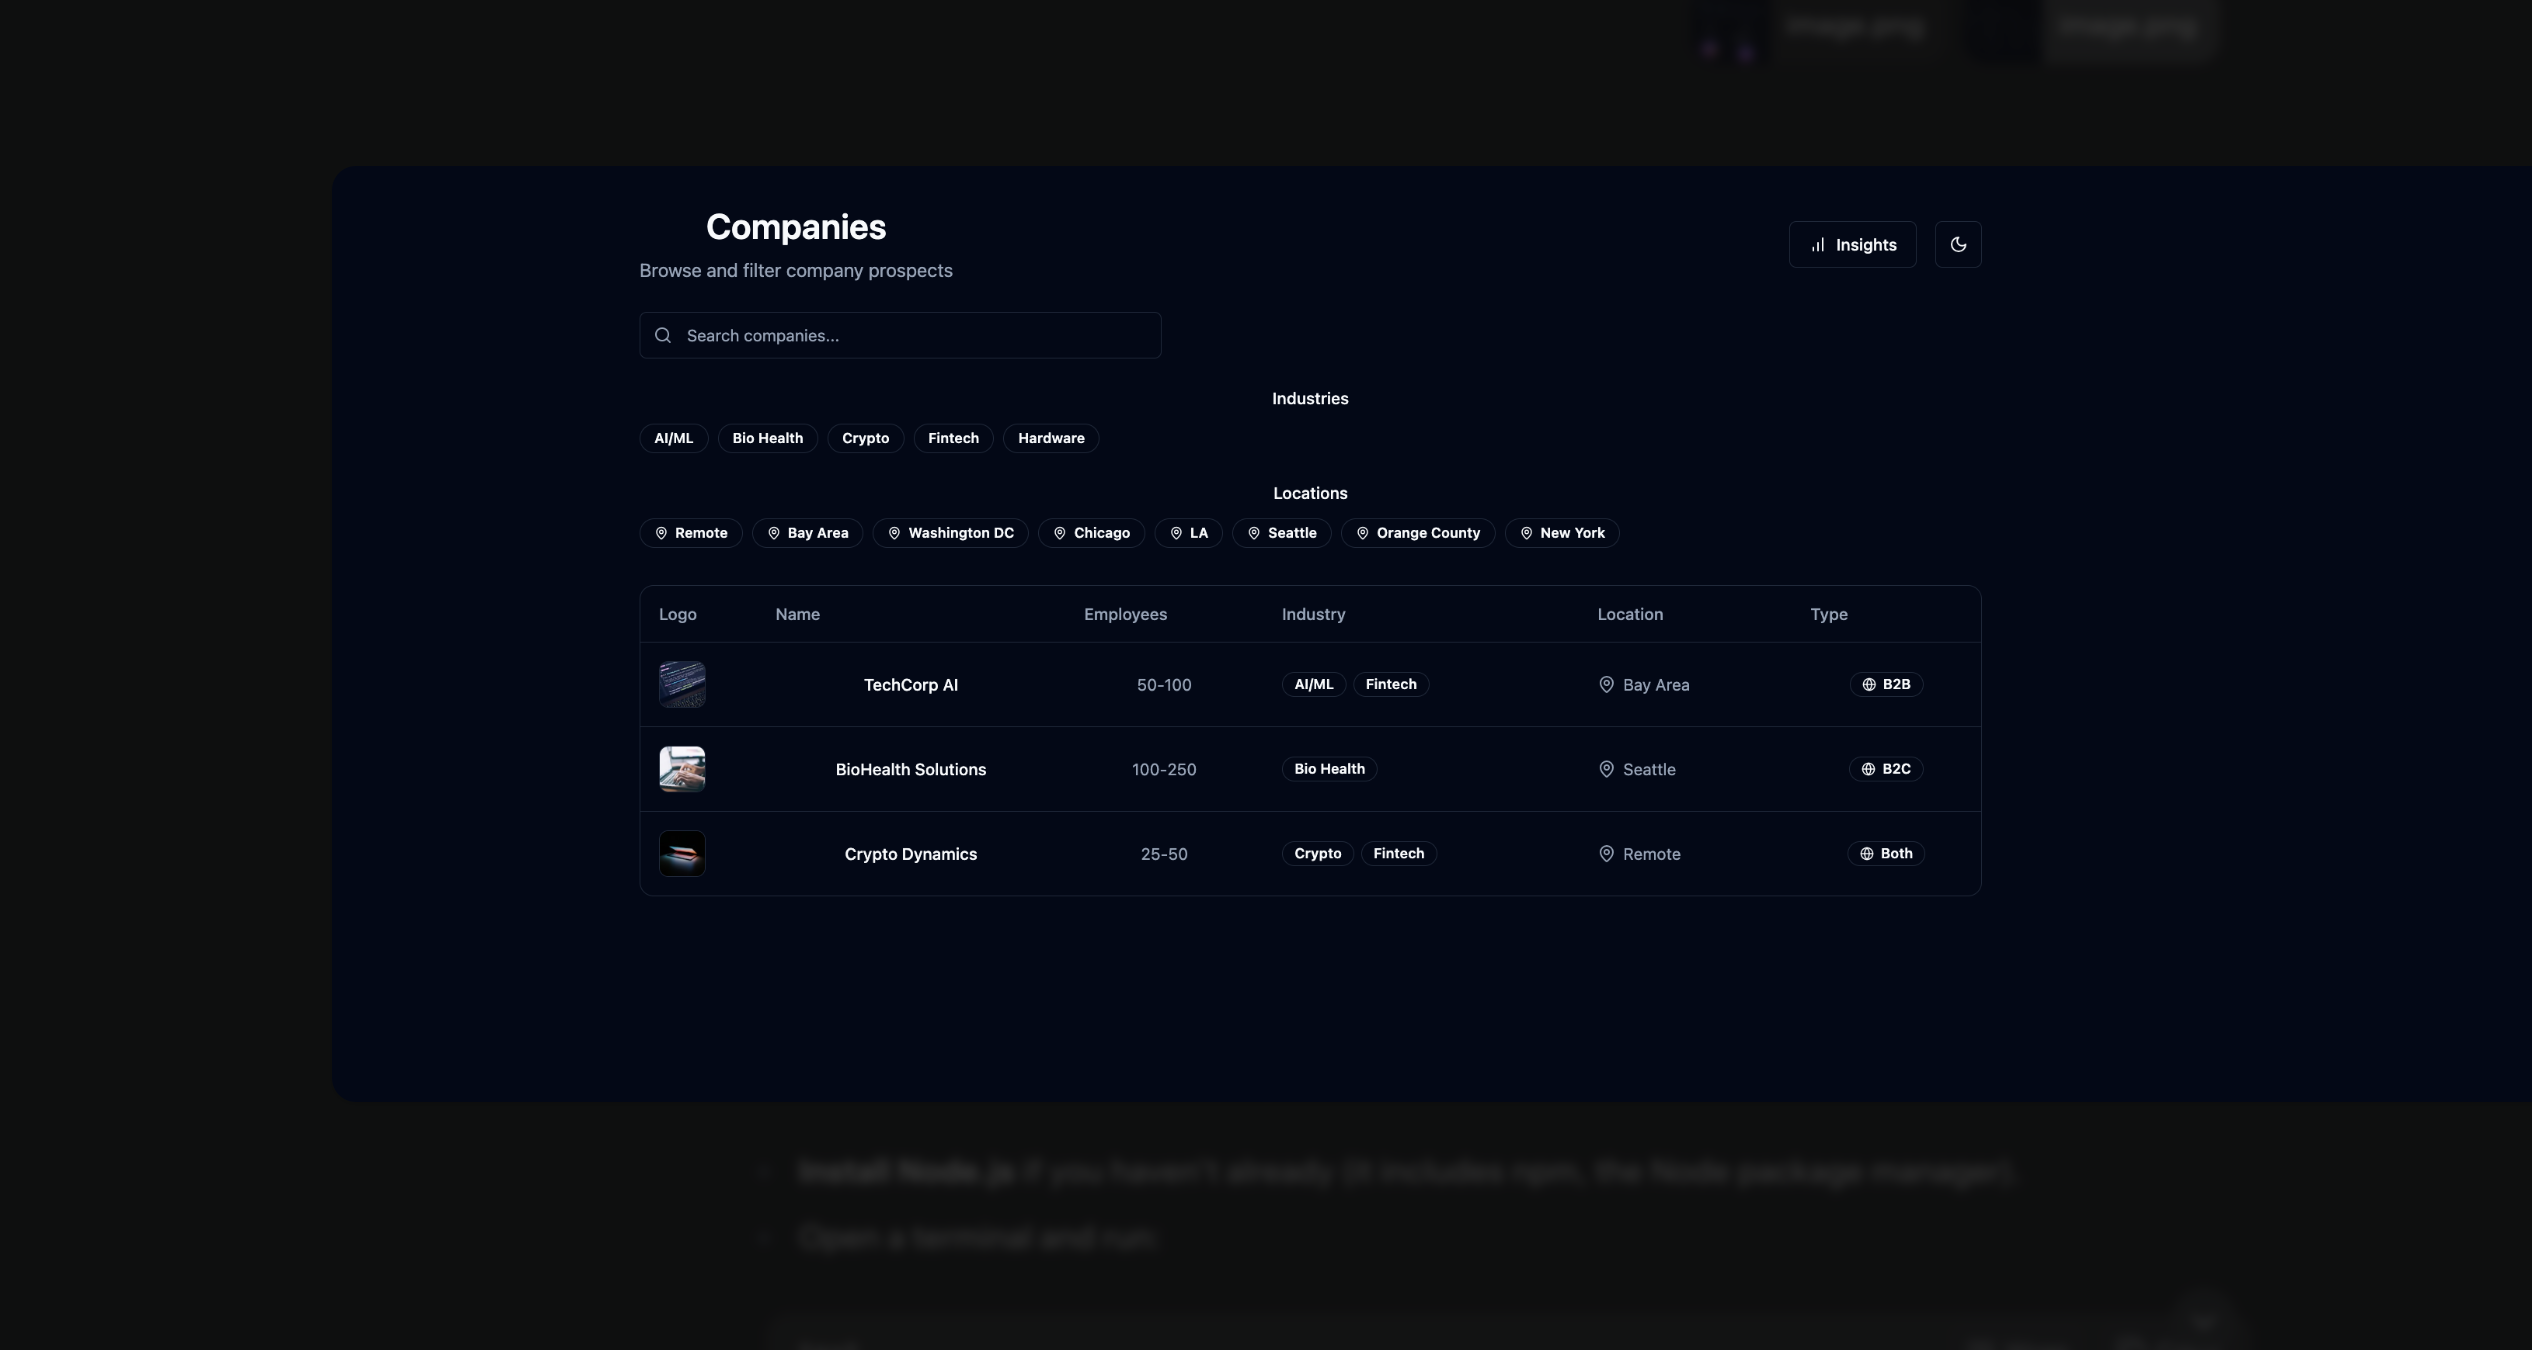Image resolution: width=2532 pixels, height=1350 pixels.
Task: Open the Insights view
Action: 1852,245
